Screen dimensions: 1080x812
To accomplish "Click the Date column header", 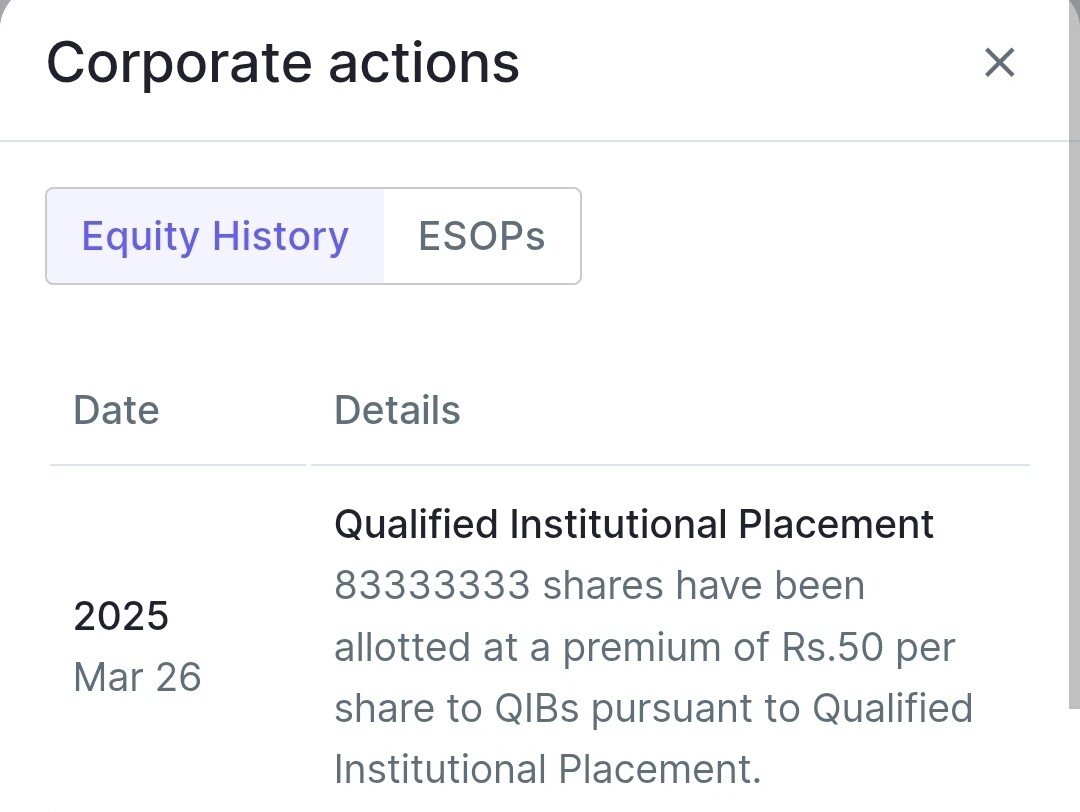I will point(116,410).
